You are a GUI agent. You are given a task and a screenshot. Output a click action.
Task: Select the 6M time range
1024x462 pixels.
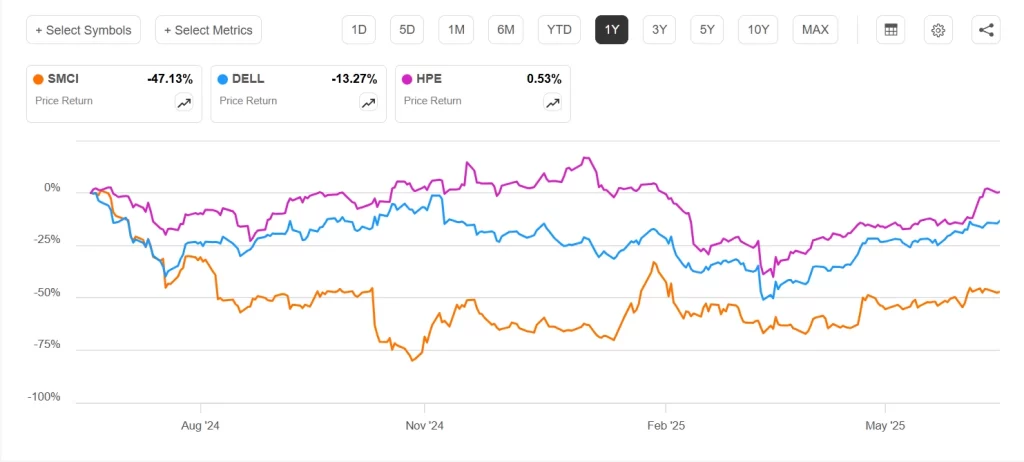506,30
